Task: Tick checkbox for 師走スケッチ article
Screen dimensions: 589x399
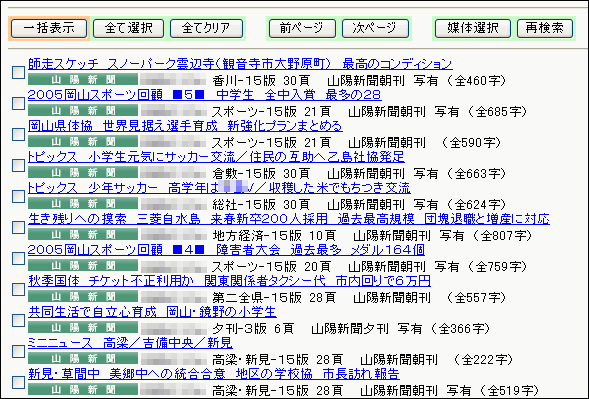Action: (x=18, y=72)
